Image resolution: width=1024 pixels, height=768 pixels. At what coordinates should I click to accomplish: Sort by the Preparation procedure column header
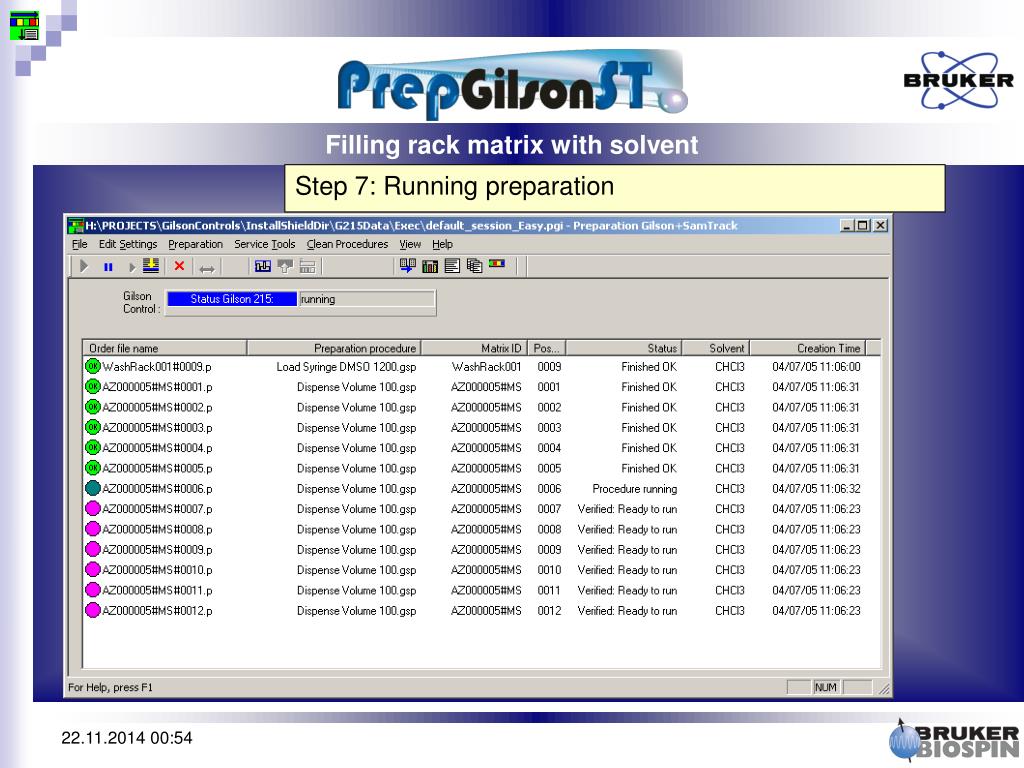(x=334, y=348)
